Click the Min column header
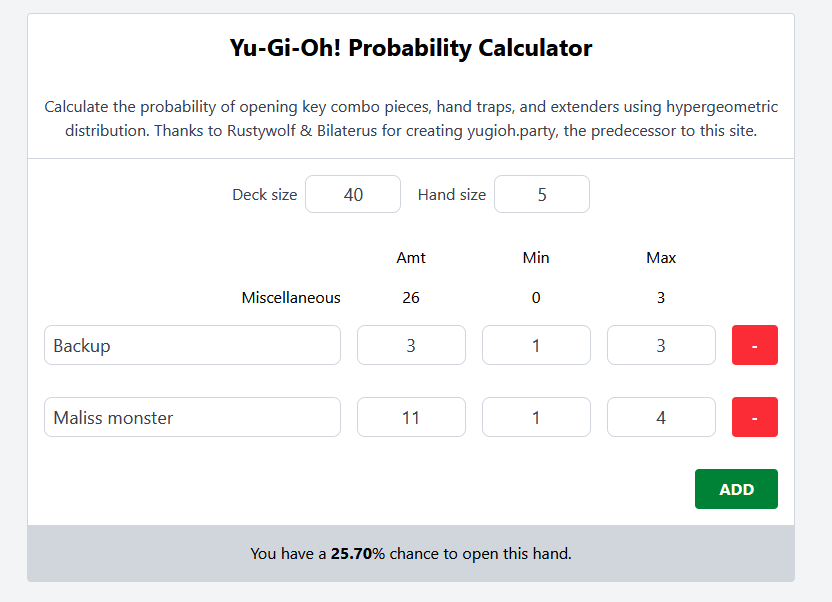The height and width of the screenshot is (602, 832). point(536,257)
